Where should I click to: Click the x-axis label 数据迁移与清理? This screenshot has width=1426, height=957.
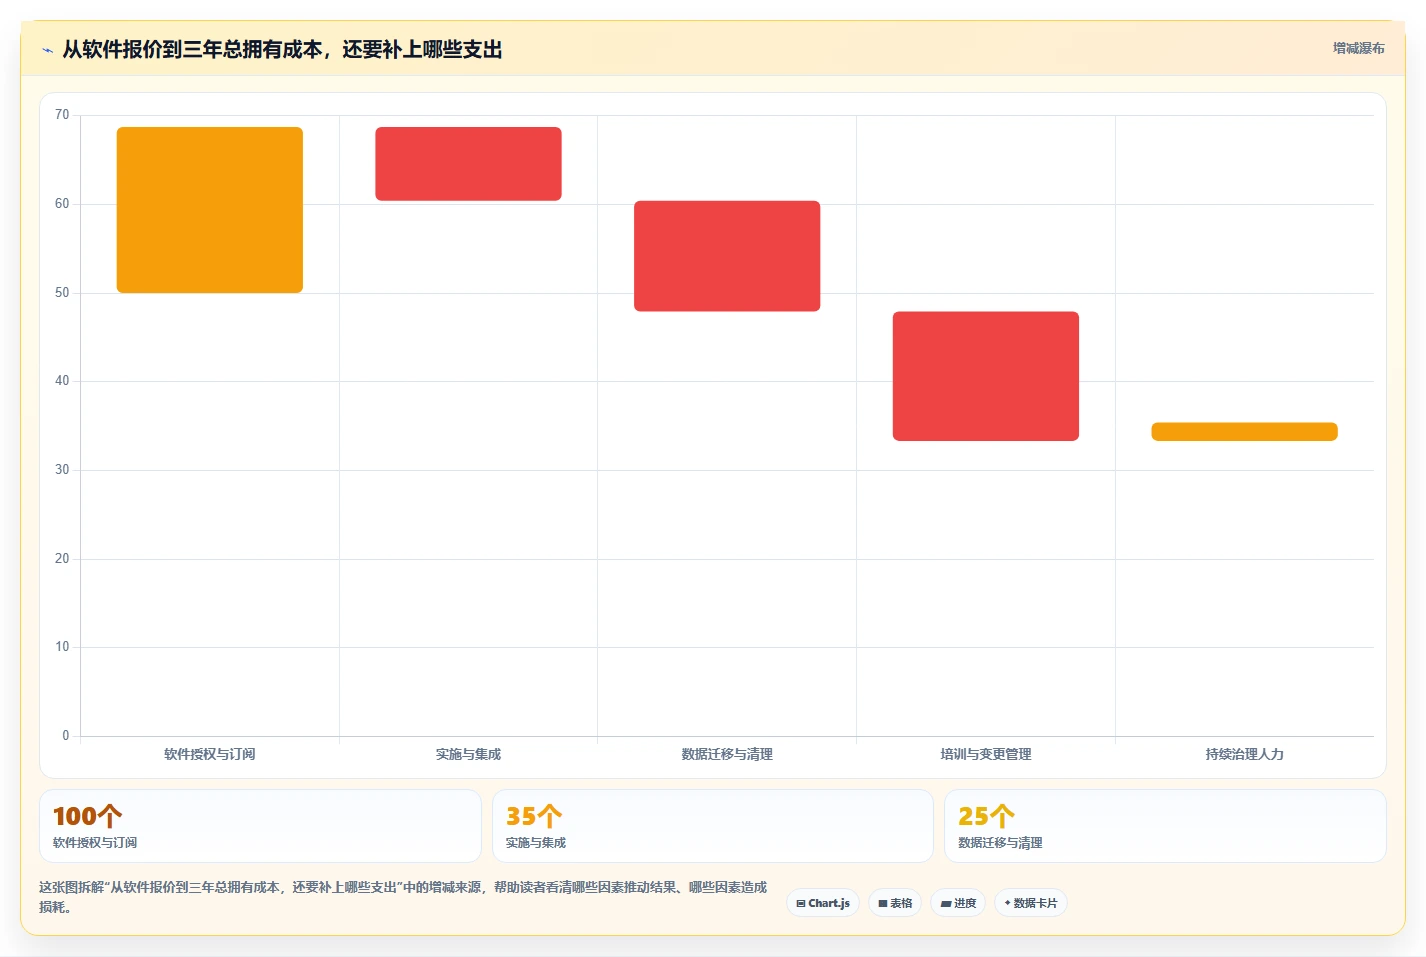(x=727, y=754)
